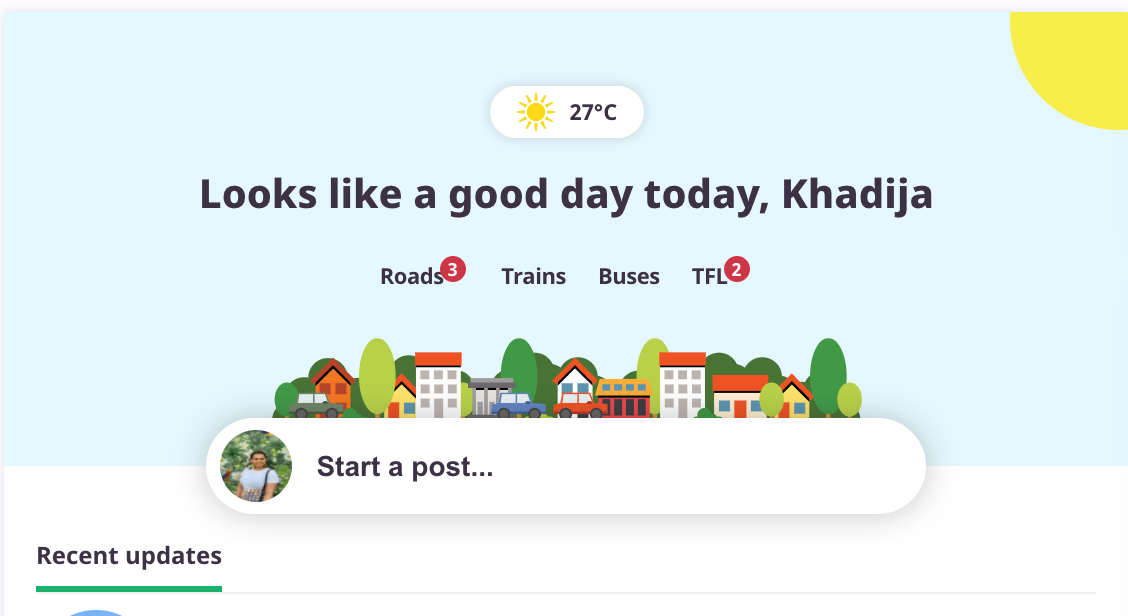Switch to the Trains tab
1128x616 pixels.
534,276
